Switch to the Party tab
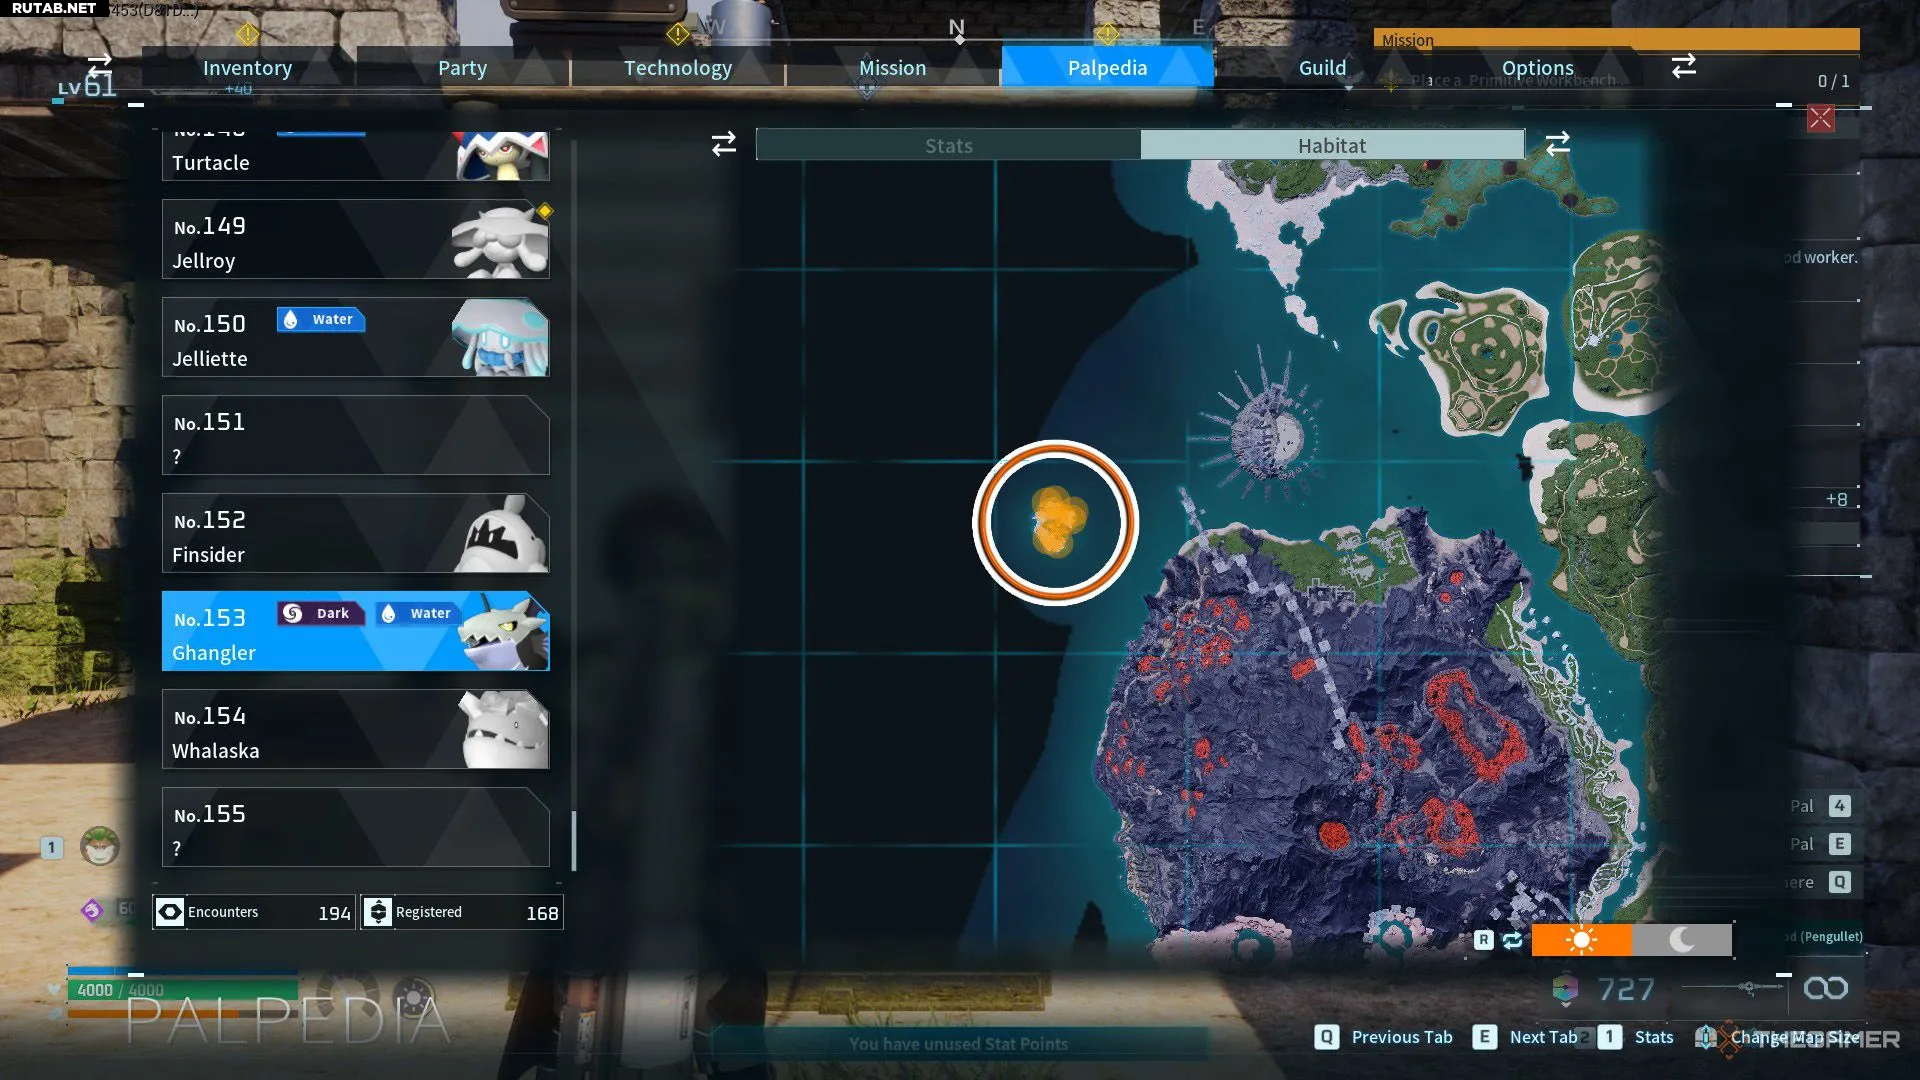 462,68
